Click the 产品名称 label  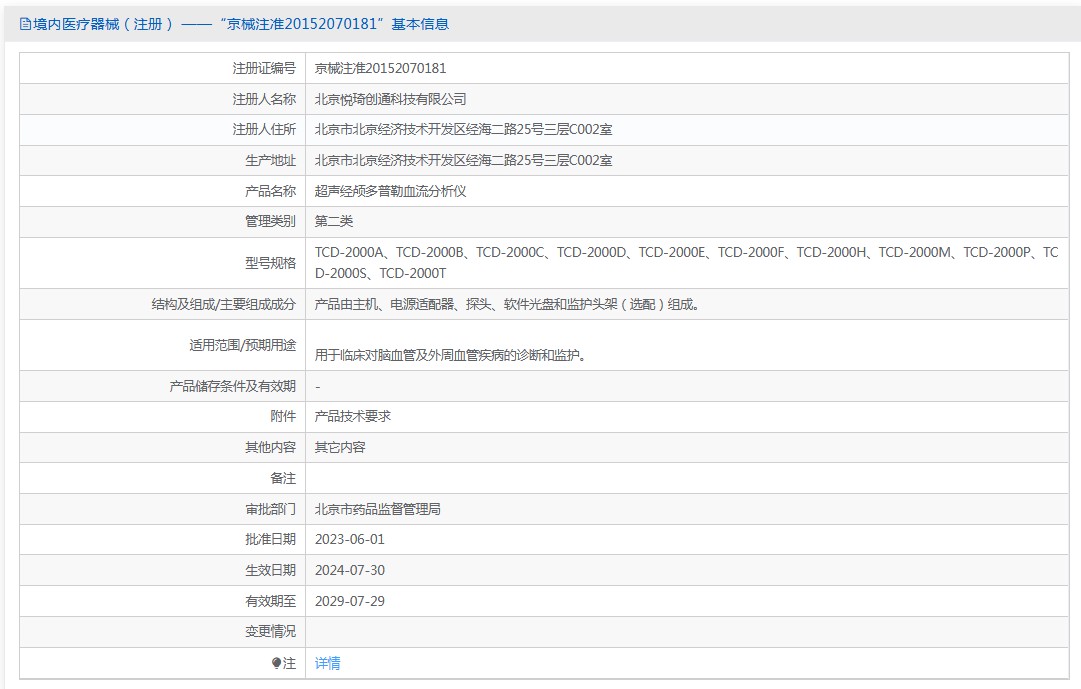[x=270, y=191]
